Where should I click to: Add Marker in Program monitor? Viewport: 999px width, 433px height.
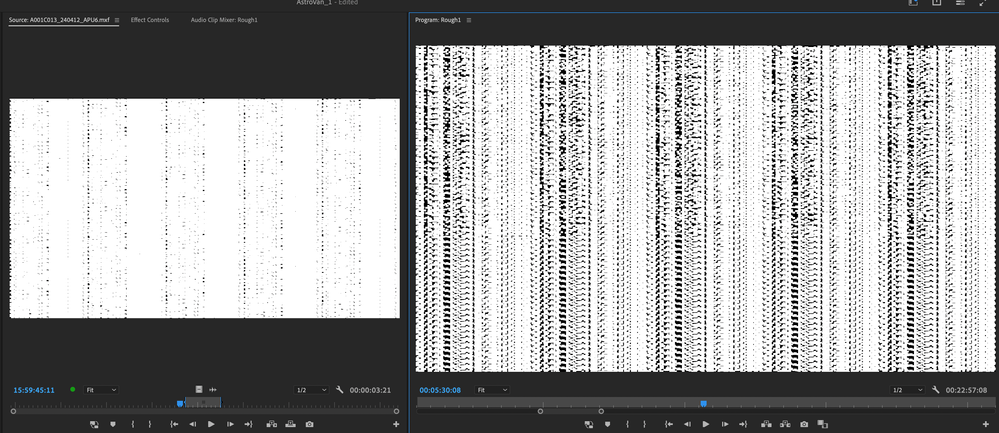pyautogui.click(x=607, y=424)
